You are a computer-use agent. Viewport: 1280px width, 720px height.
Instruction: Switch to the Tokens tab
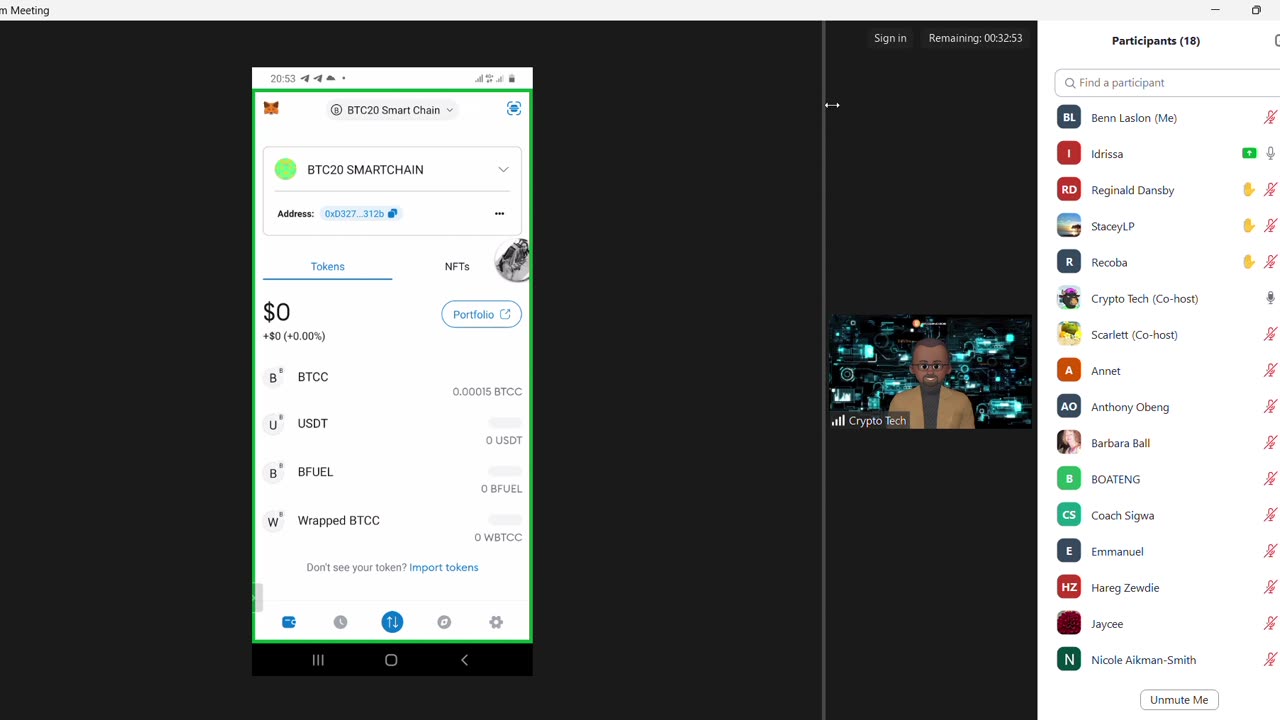[x=327, y=267]
